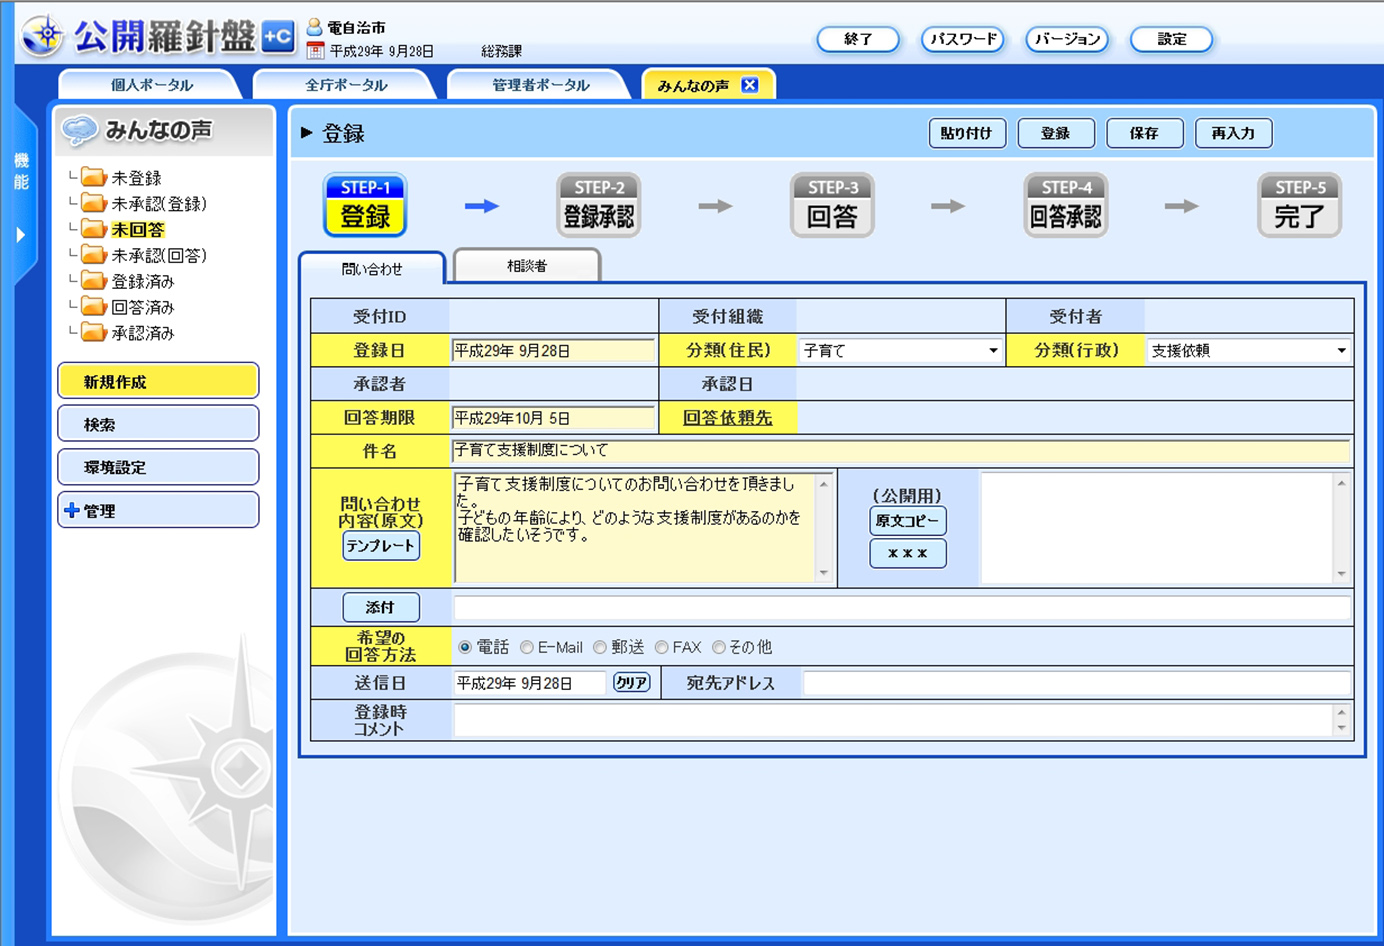The height and width of the screenshot is (946, 1384).
Task: Open the 未登録 folder
Action: pyautogui.click(x=122, y=178)
